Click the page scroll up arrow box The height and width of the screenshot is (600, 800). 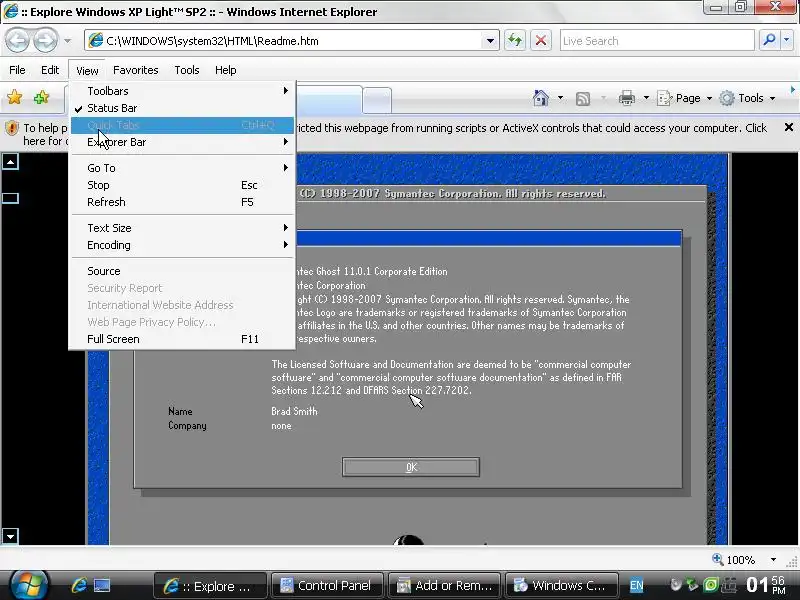point(10,161)
